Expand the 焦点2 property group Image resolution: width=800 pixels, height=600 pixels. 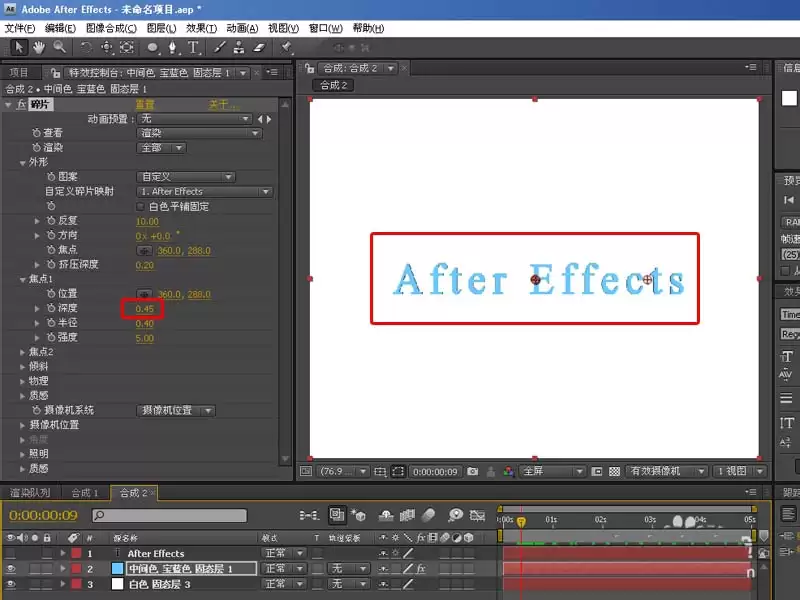coord(22,352)
